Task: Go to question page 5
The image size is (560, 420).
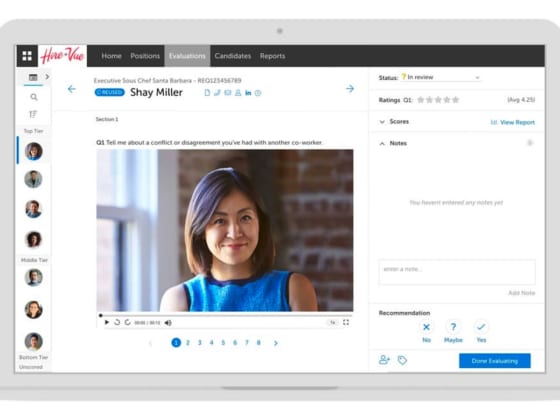Action: (223, 343)
